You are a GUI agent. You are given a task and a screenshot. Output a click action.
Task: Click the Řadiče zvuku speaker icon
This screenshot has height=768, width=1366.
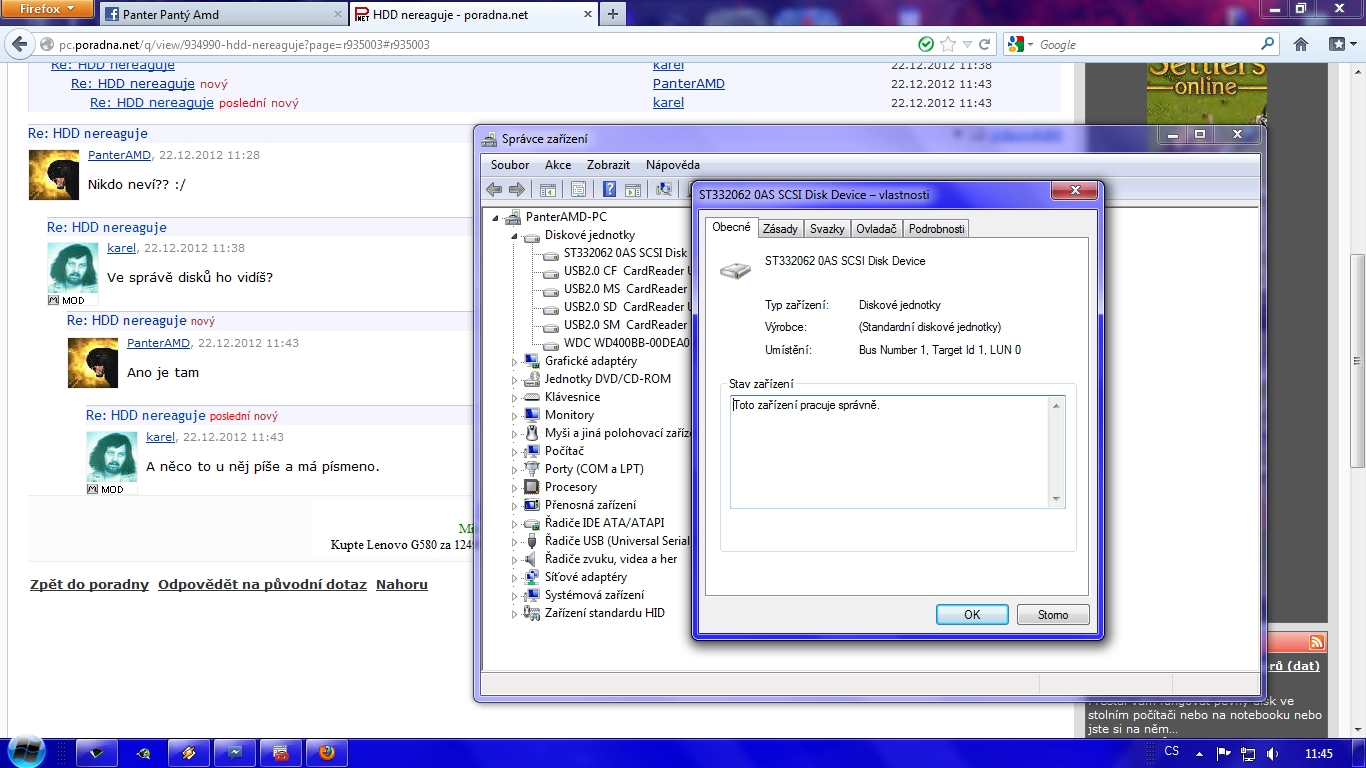(x=532, y=559)
